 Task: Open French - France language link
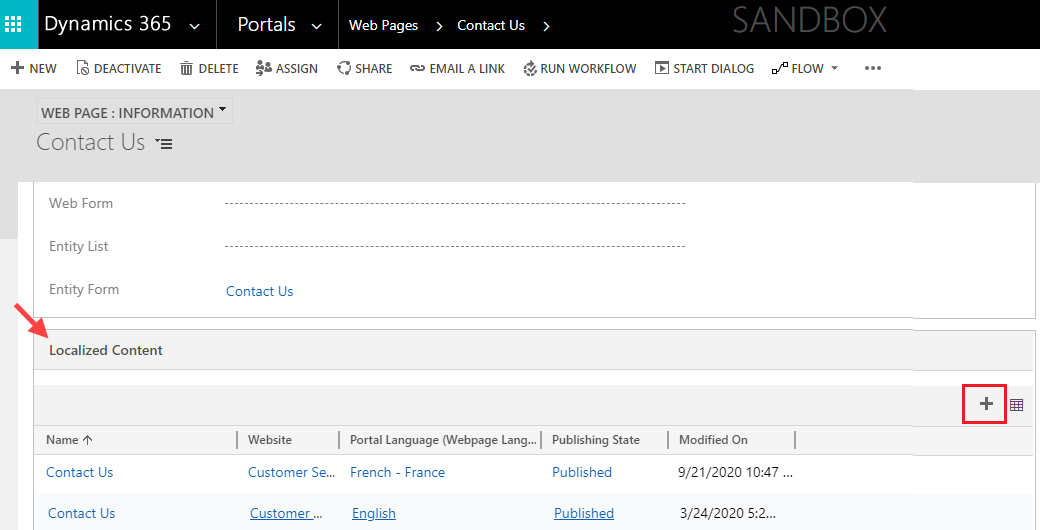click(397, 472)
